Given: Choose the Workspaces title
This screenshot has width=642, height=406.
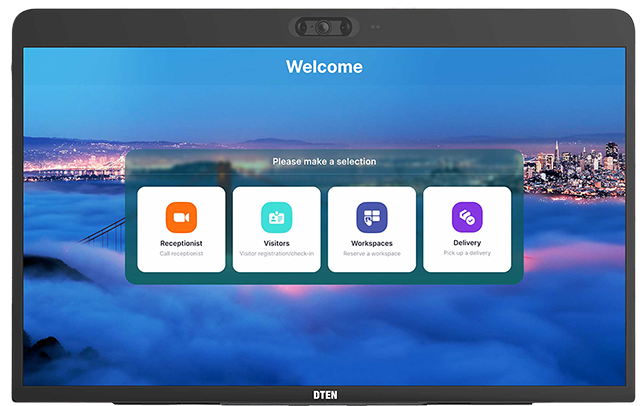Looking at the screenshot, I should click(x=372, y=243).
